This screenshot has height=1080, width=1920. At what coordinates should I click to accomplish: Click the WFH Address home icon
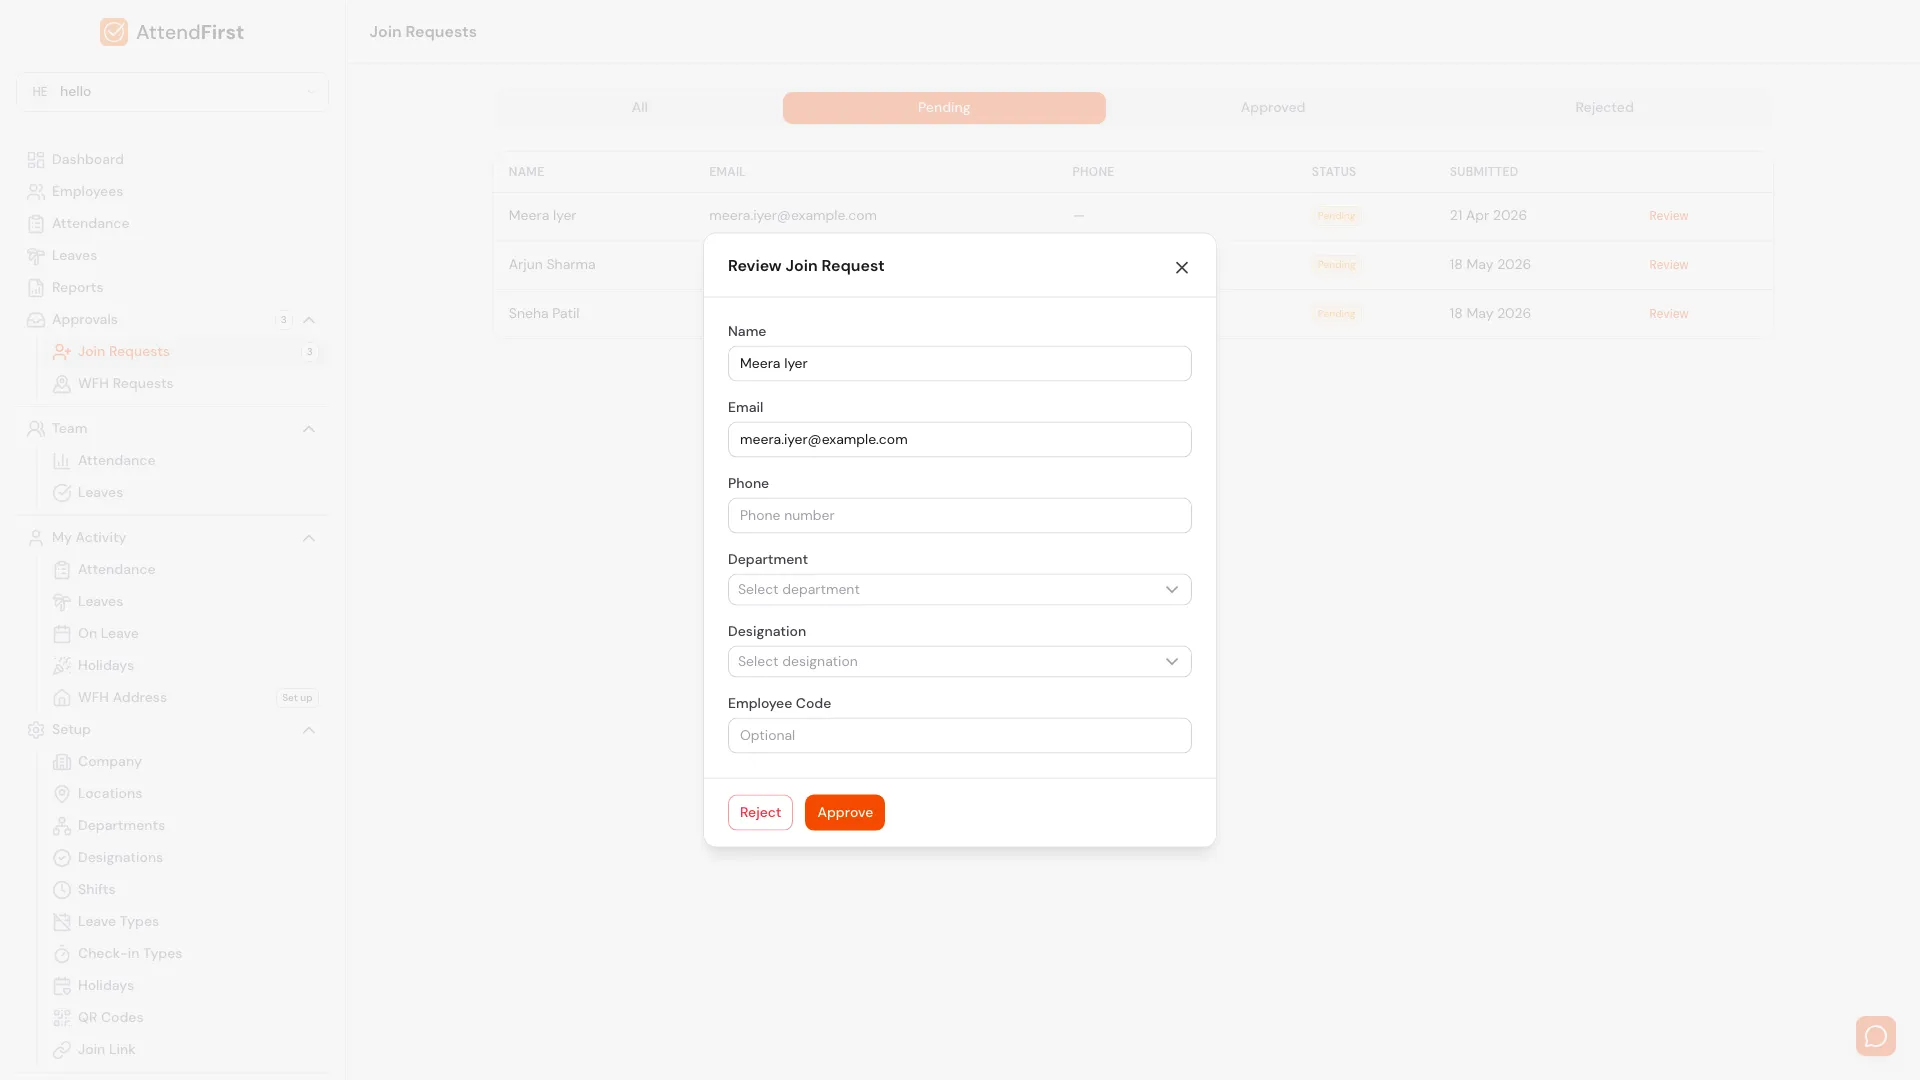coord(62,698)
